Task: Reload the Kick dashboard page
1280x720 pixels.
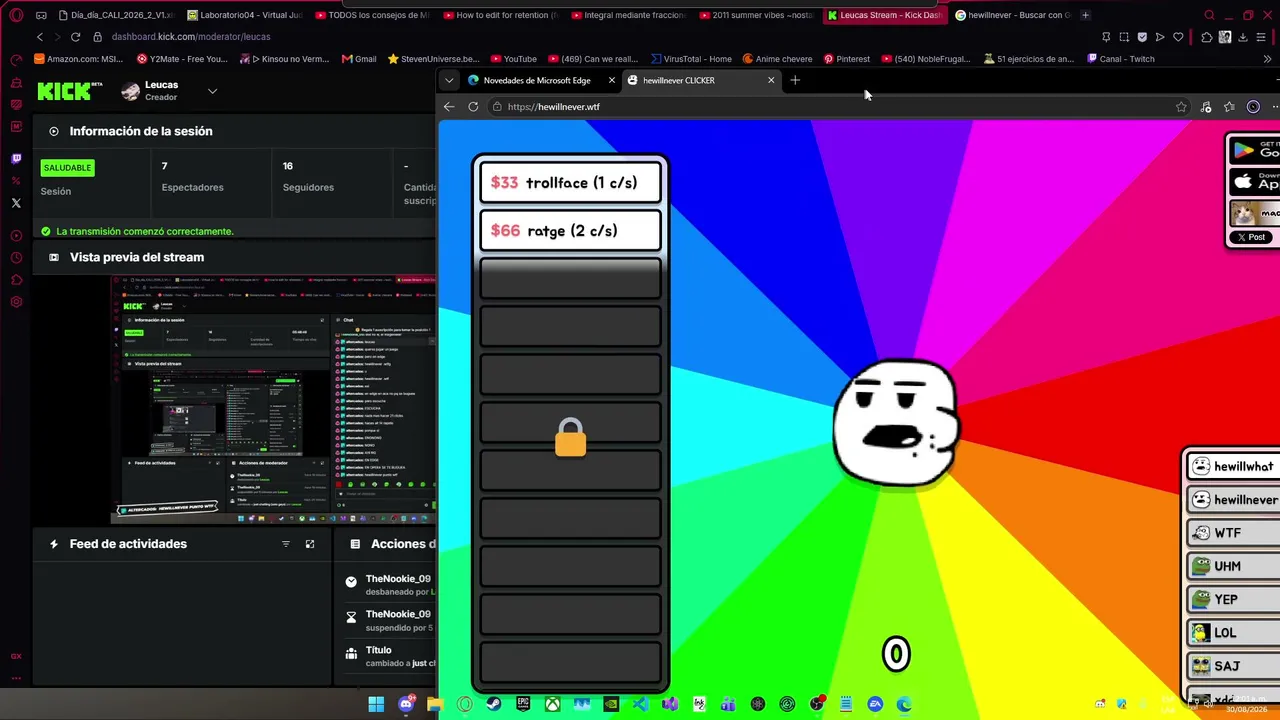Action: pos(75,37)
